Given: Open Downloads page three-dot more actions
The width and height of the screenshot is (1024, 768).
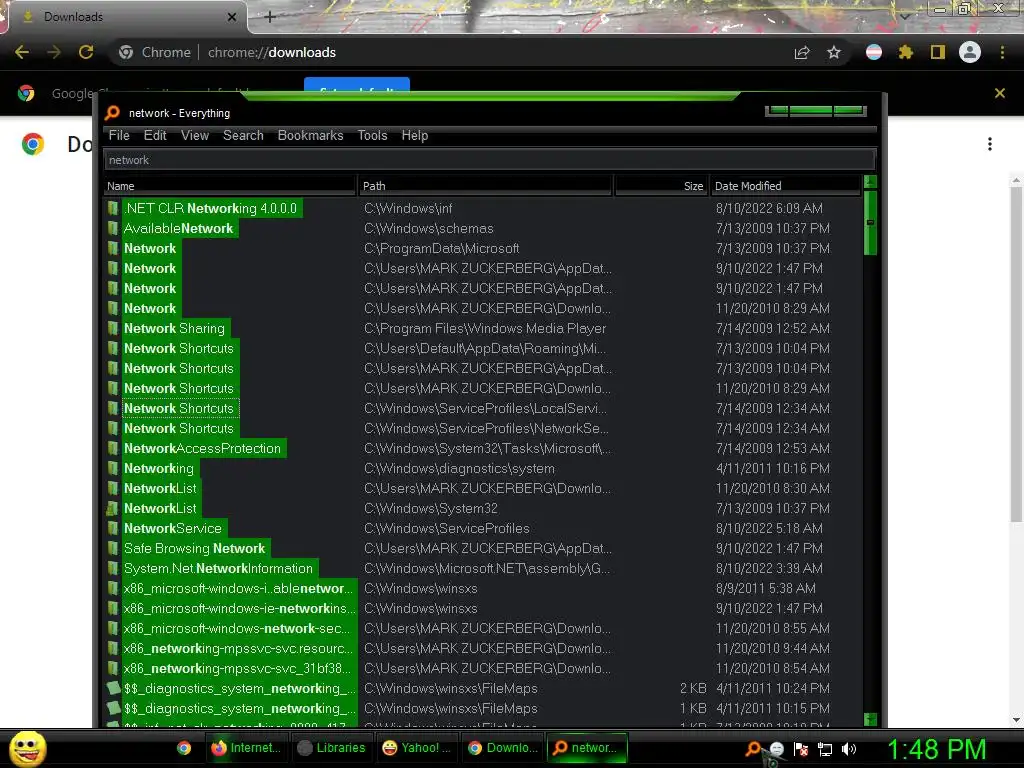Looking at the screenshot, I should (990, 144).
